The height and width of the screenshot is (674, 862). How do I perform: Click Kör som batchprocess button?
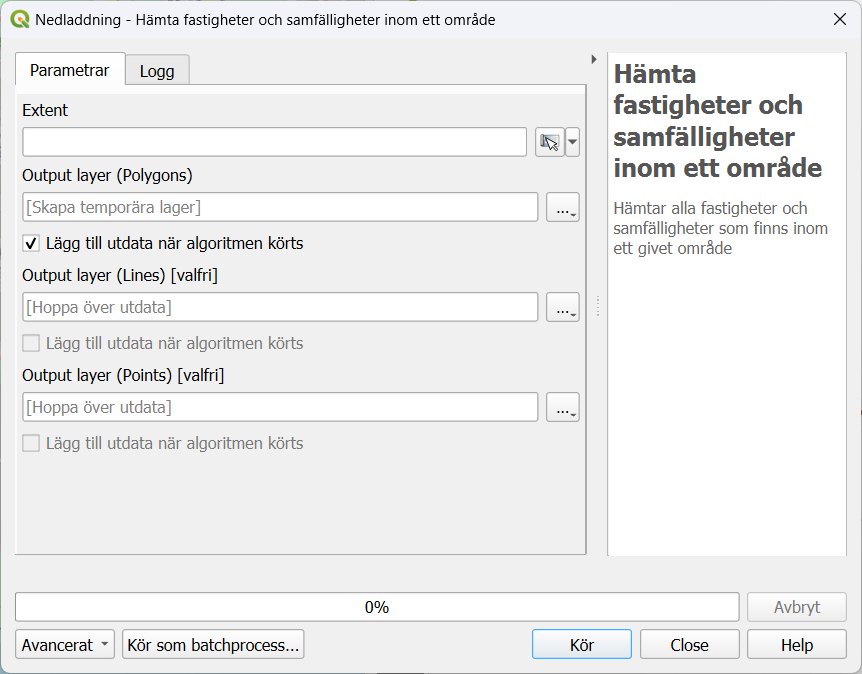[x=213, y=644]
